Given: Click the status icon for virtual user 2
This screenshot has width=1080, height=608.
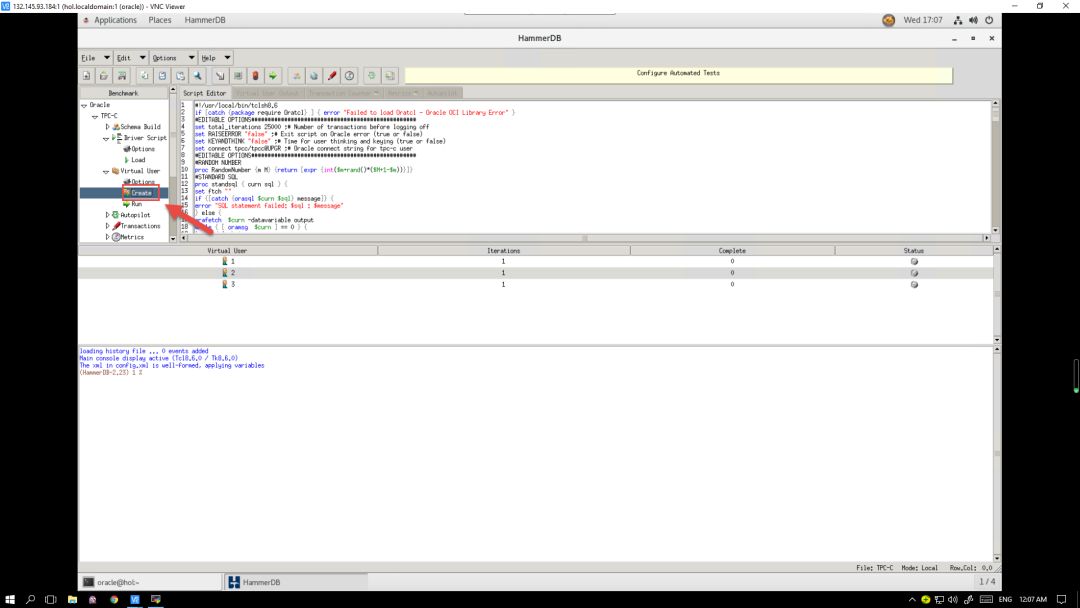Looking at the screenshot, I should [913, 273].
